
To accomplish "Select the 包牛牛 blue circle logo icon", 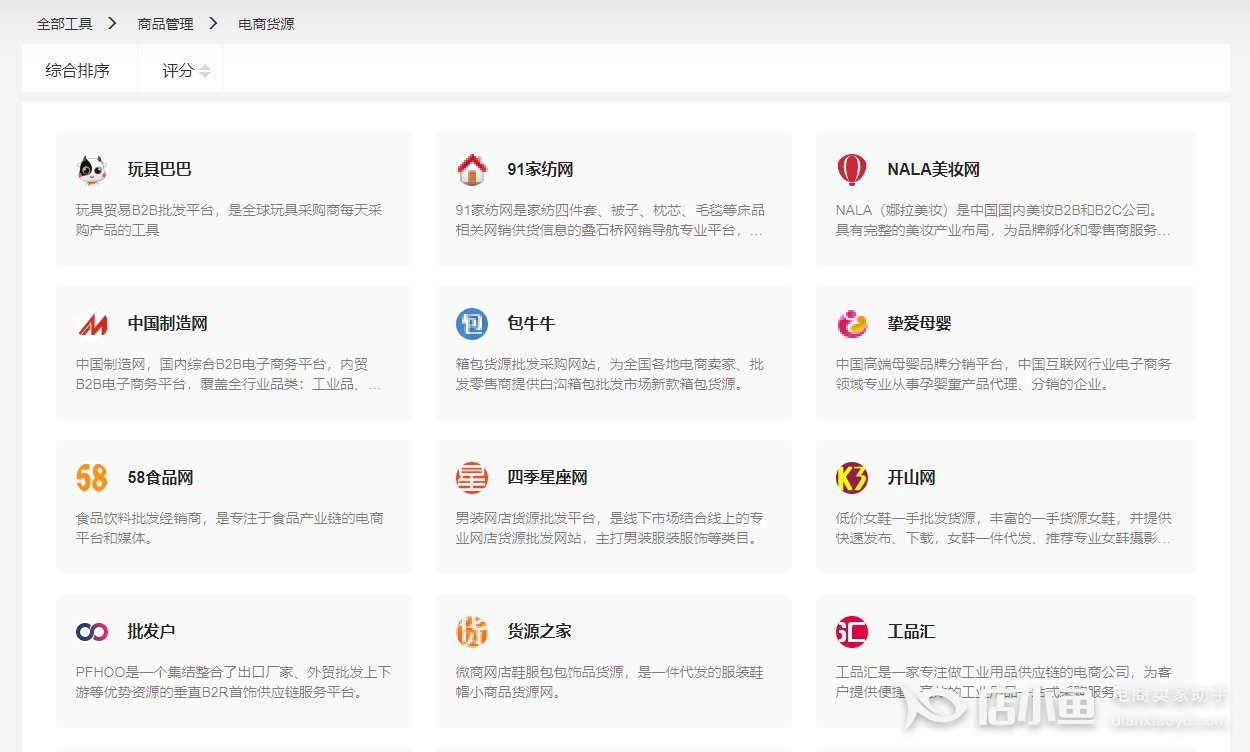I will pos(470,324).
